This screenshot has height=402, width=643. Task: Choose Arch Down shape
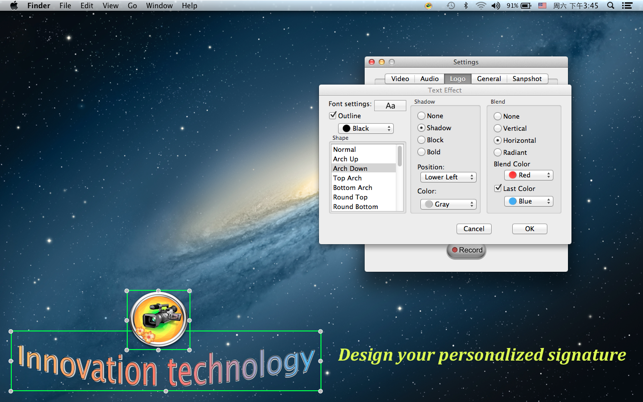point(363,168)
